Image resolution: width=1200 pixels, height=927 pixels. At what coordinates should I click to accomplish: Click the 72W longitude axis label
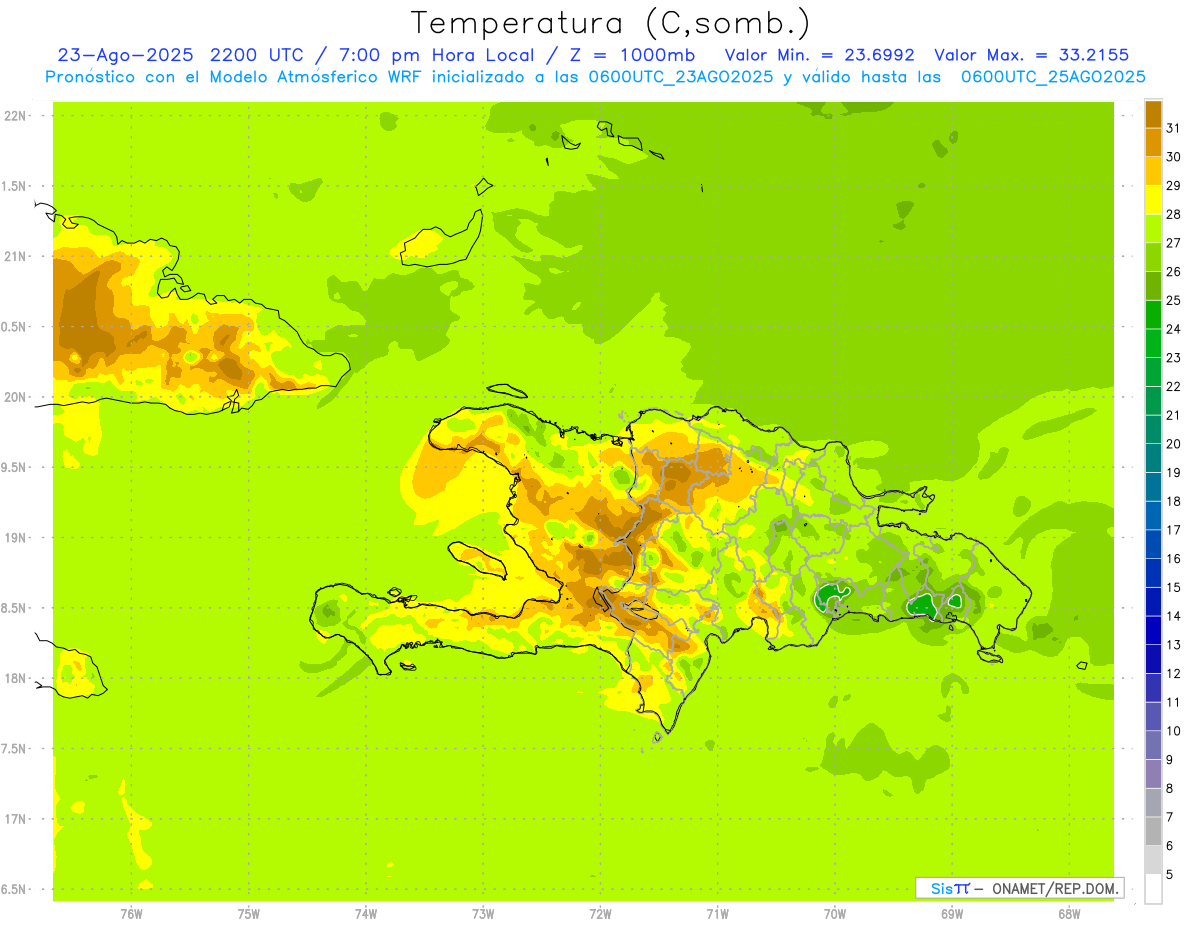point(600,913)
